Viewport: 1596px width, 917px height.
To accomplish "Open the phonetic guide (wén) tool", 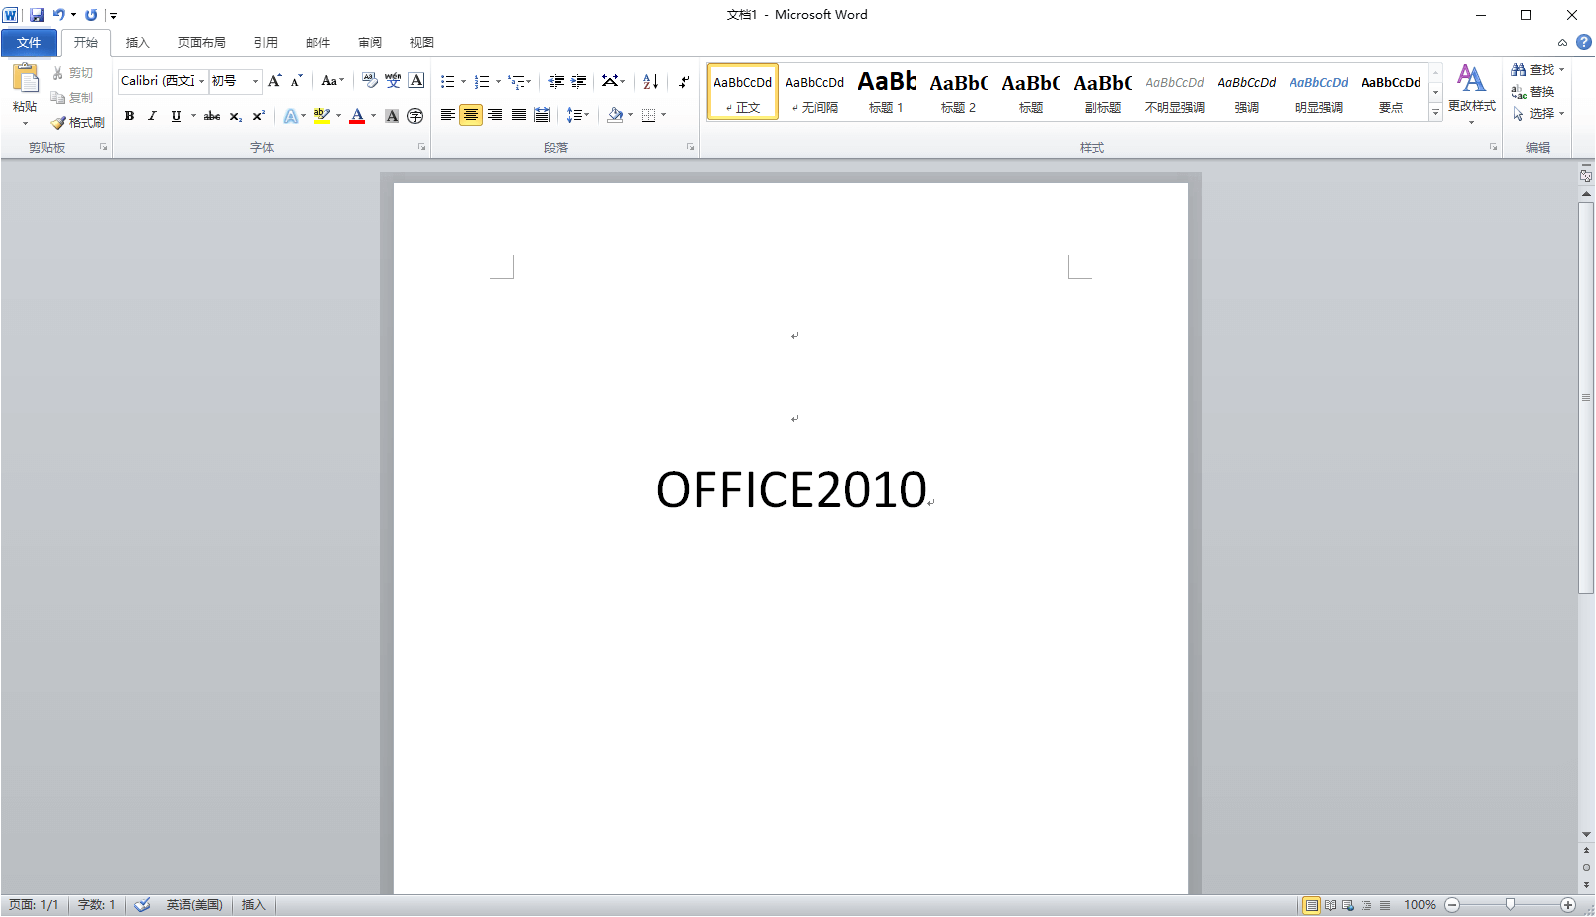I will pyautogui.click(x=393, y=81).
